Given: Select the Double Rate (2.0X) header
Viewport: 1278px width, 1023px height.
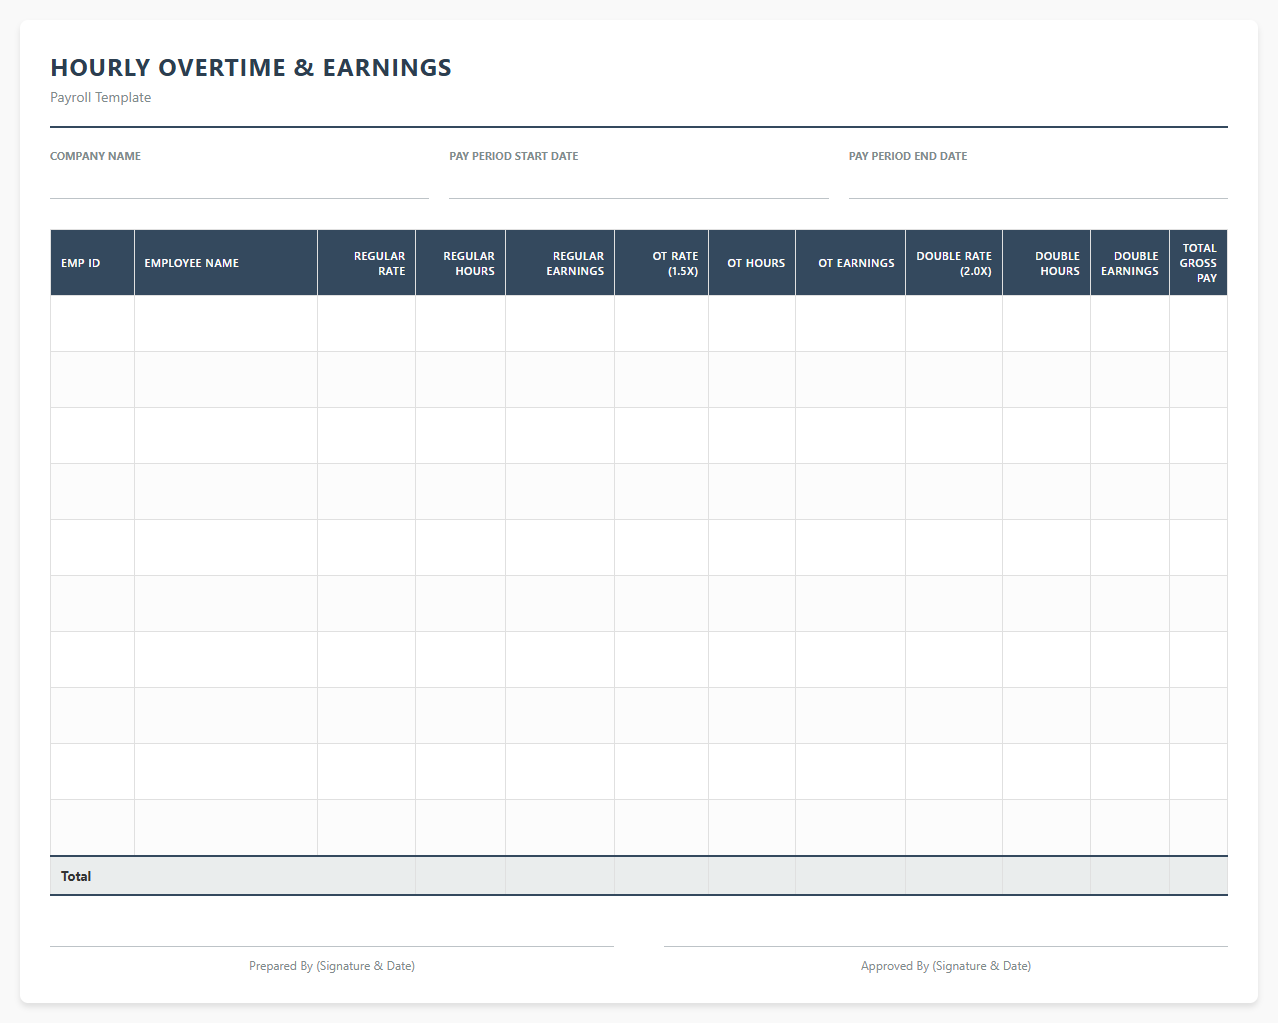Looking at the screenshot, I should [x=954, y=263].
